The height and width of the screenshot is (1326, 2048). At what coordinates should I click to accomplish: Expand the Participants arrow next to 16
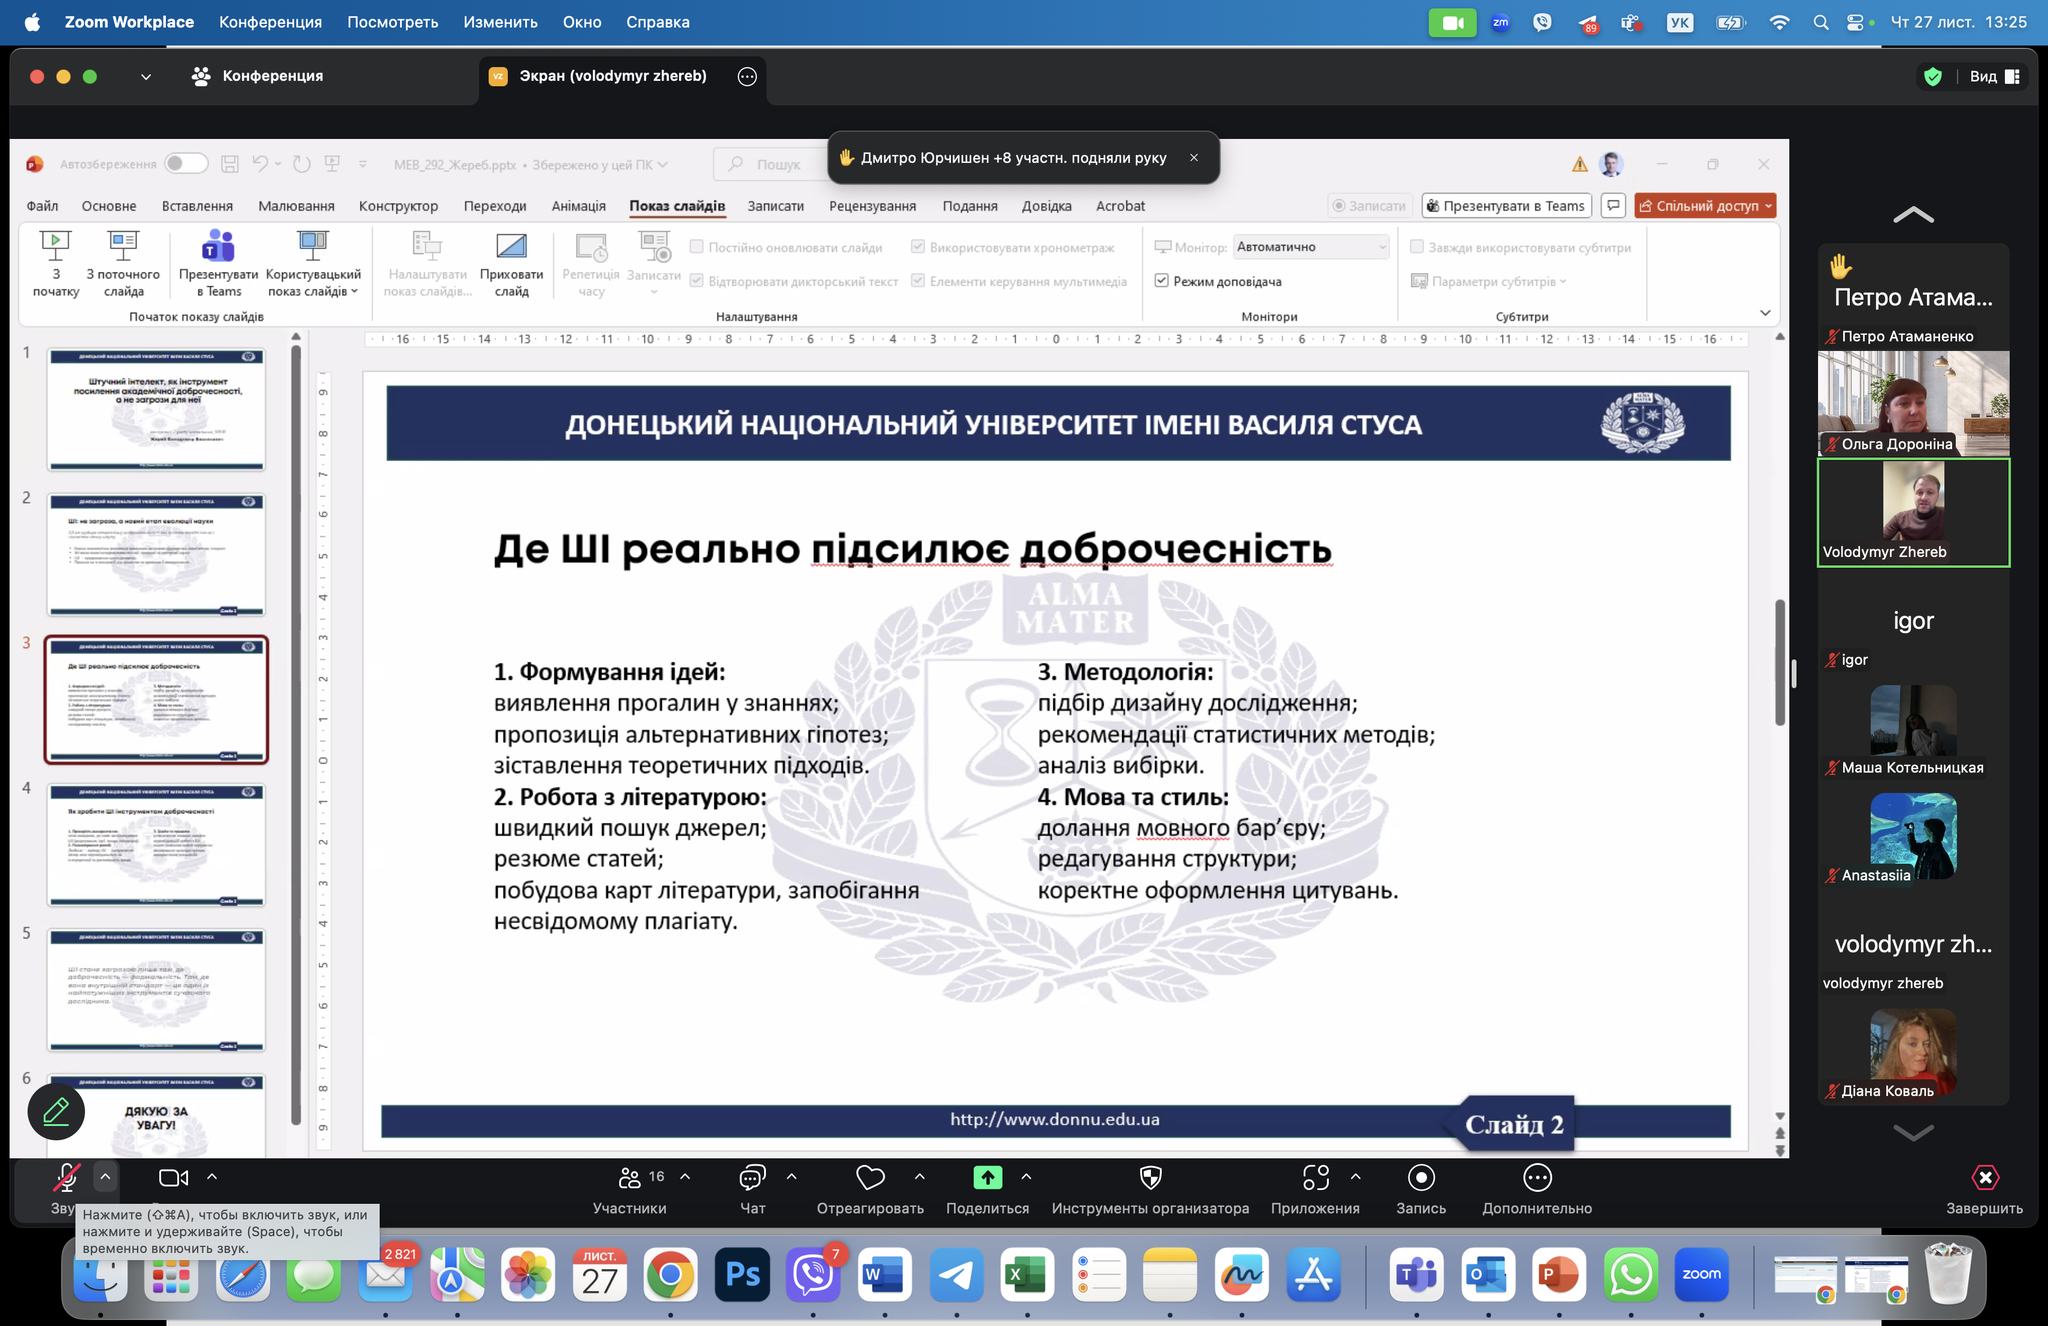tap(685, 1177)
